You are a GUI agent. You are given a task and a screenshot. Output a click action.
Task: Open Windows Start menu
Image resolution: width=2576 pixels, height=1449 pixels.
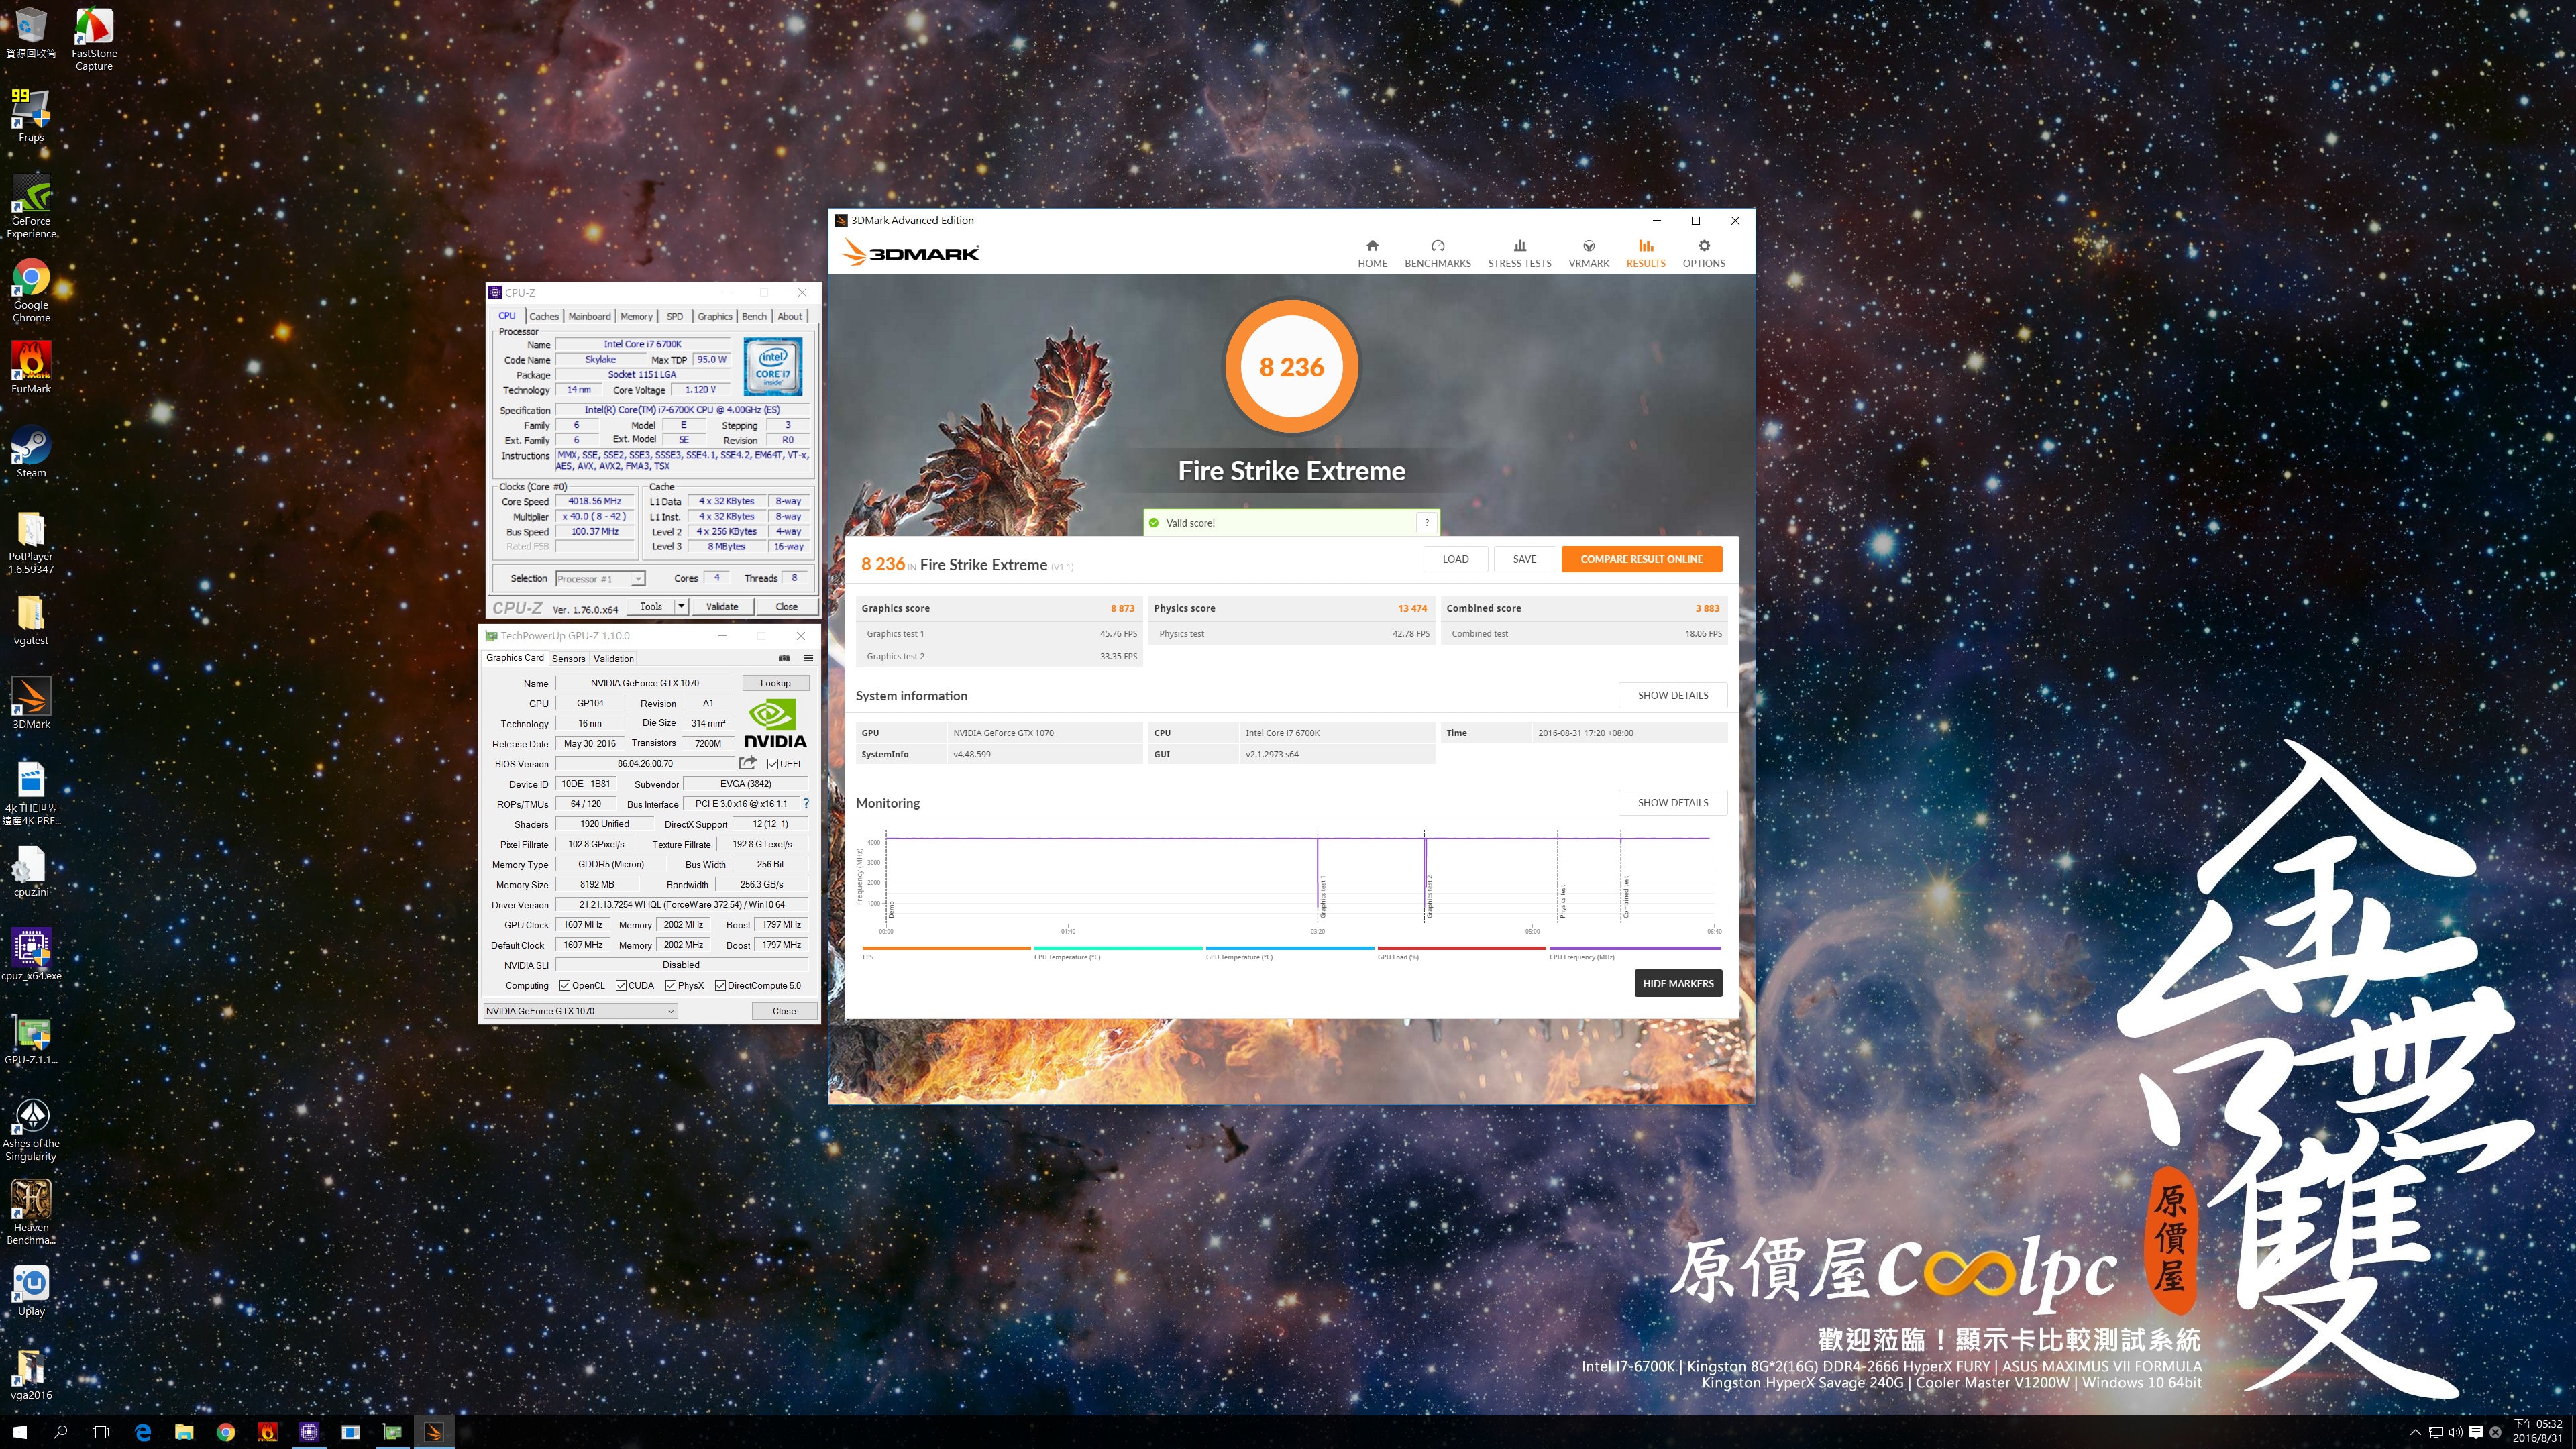[20, 1432]
